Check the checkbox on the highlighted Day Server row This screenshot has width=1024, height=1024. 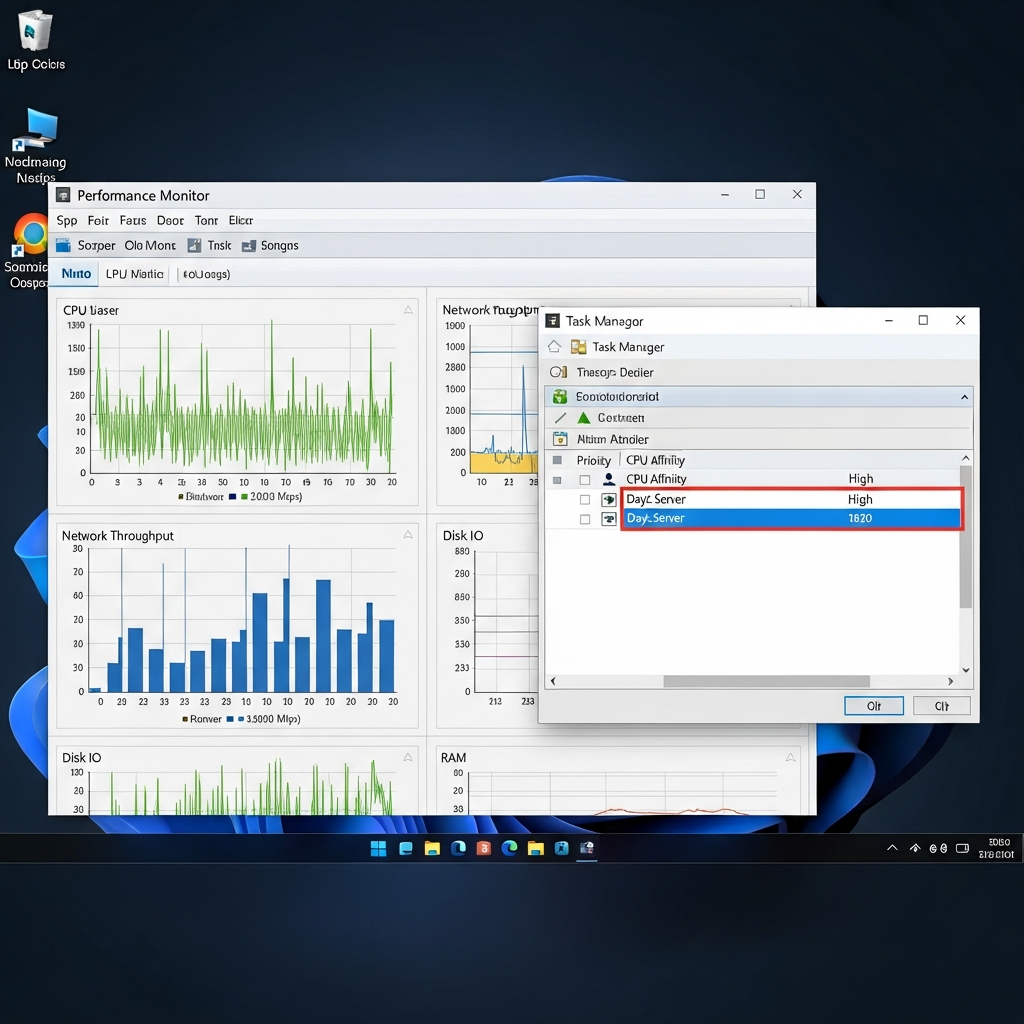[x=587, y=518]
